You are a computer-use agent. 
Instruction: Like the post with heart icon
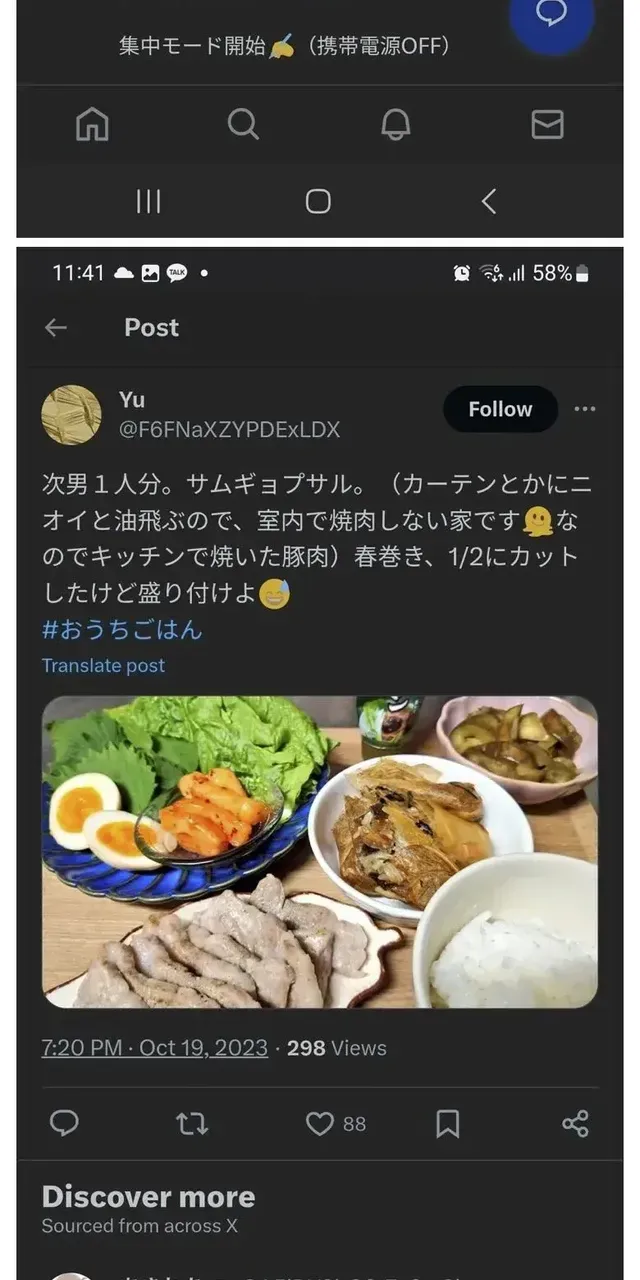point(320,1124)
